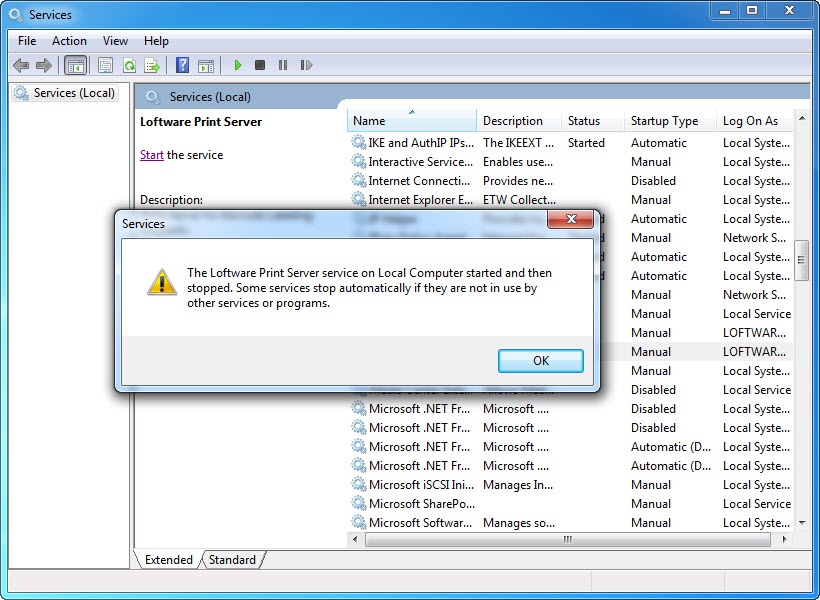Click the gear icon beside Internet Explorer E...

(358, 199)
